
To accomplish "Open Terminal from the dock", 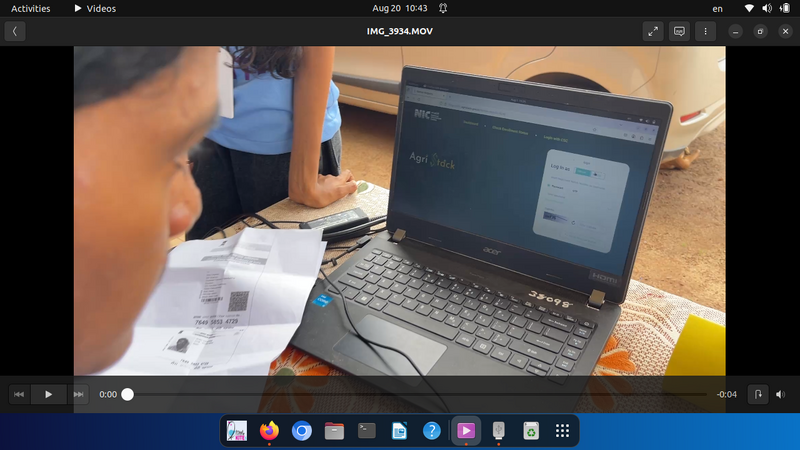I will [367, 430].
